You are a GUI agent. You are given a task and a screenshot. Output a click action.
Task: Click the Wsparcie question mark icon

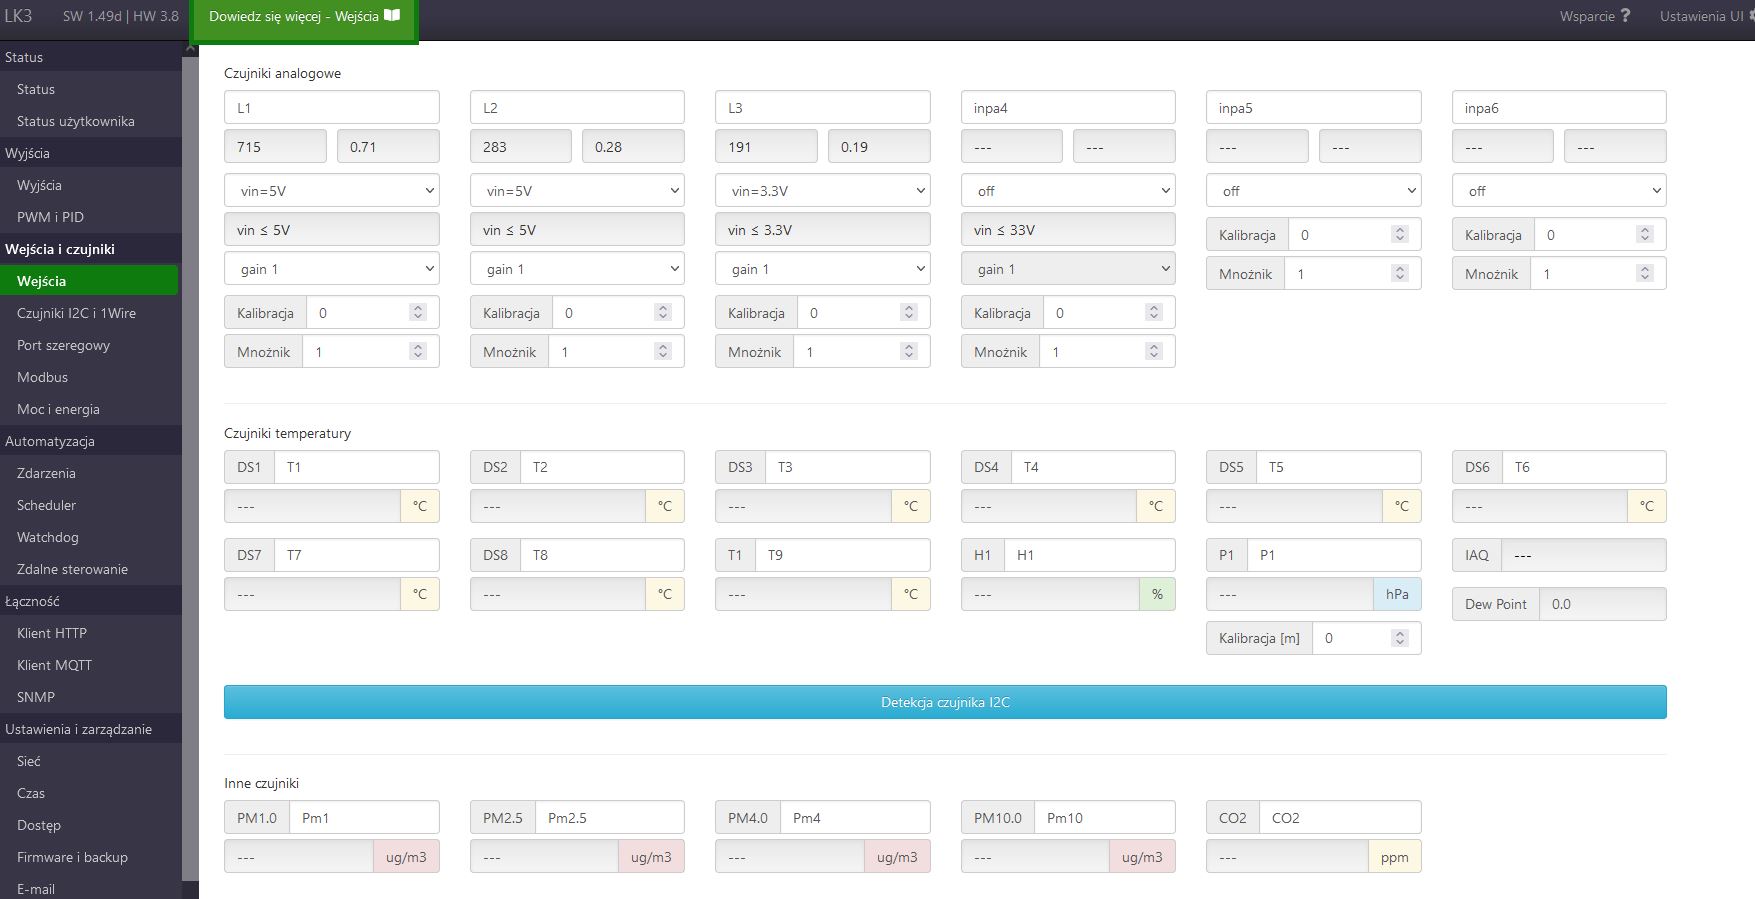click(1625, 16)
